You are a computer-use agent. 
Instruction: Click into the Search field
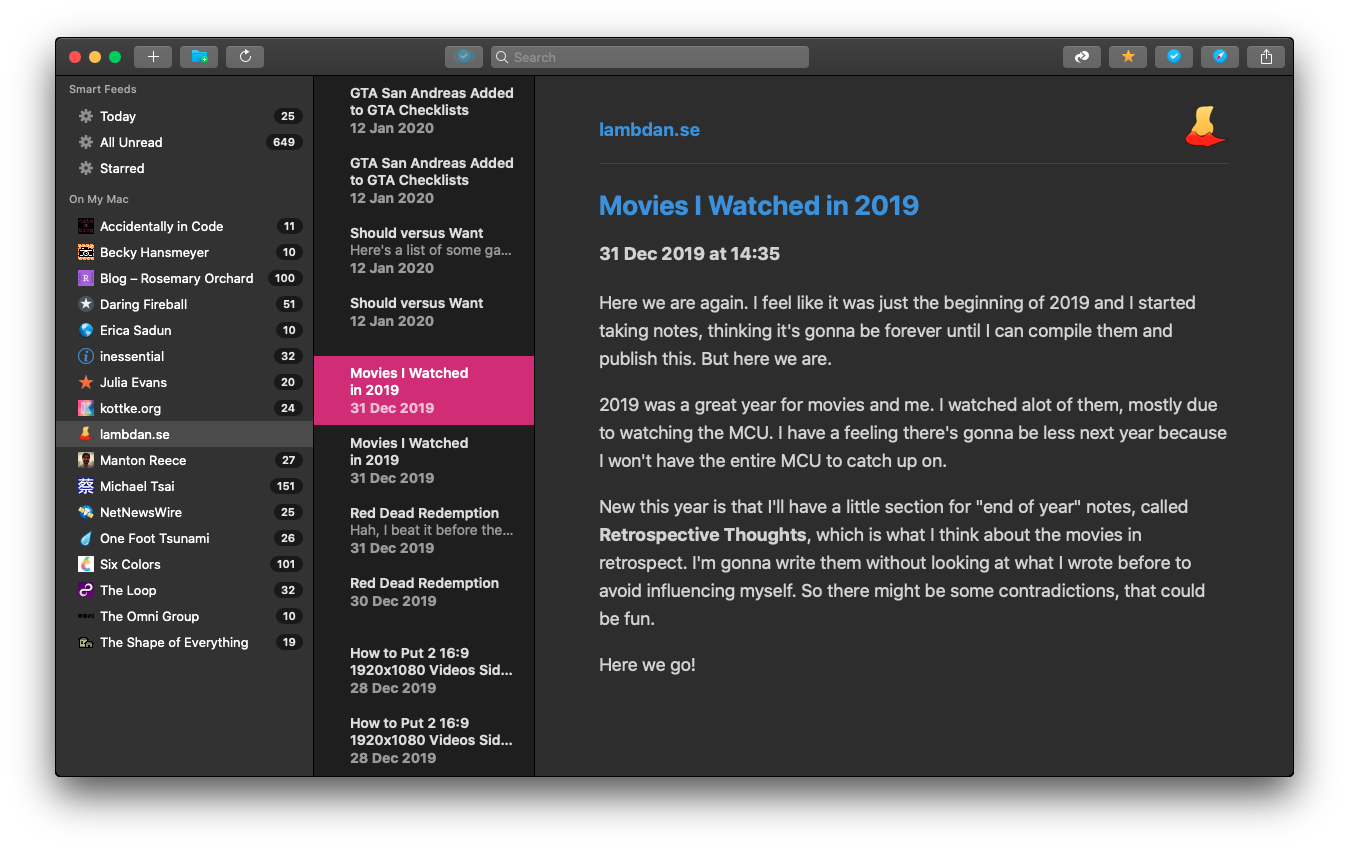coord(650,57)
